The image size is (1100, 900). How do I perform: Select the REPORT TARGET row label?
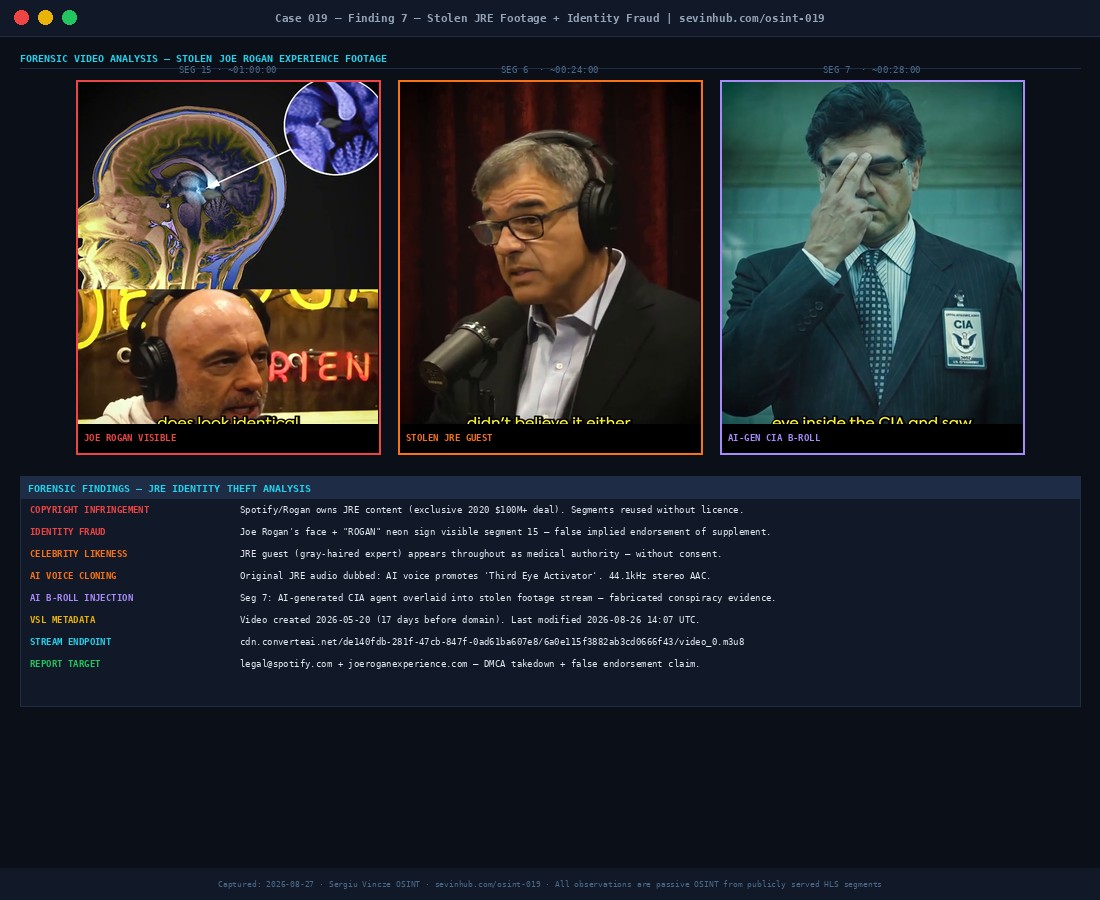tap(65, 664)
